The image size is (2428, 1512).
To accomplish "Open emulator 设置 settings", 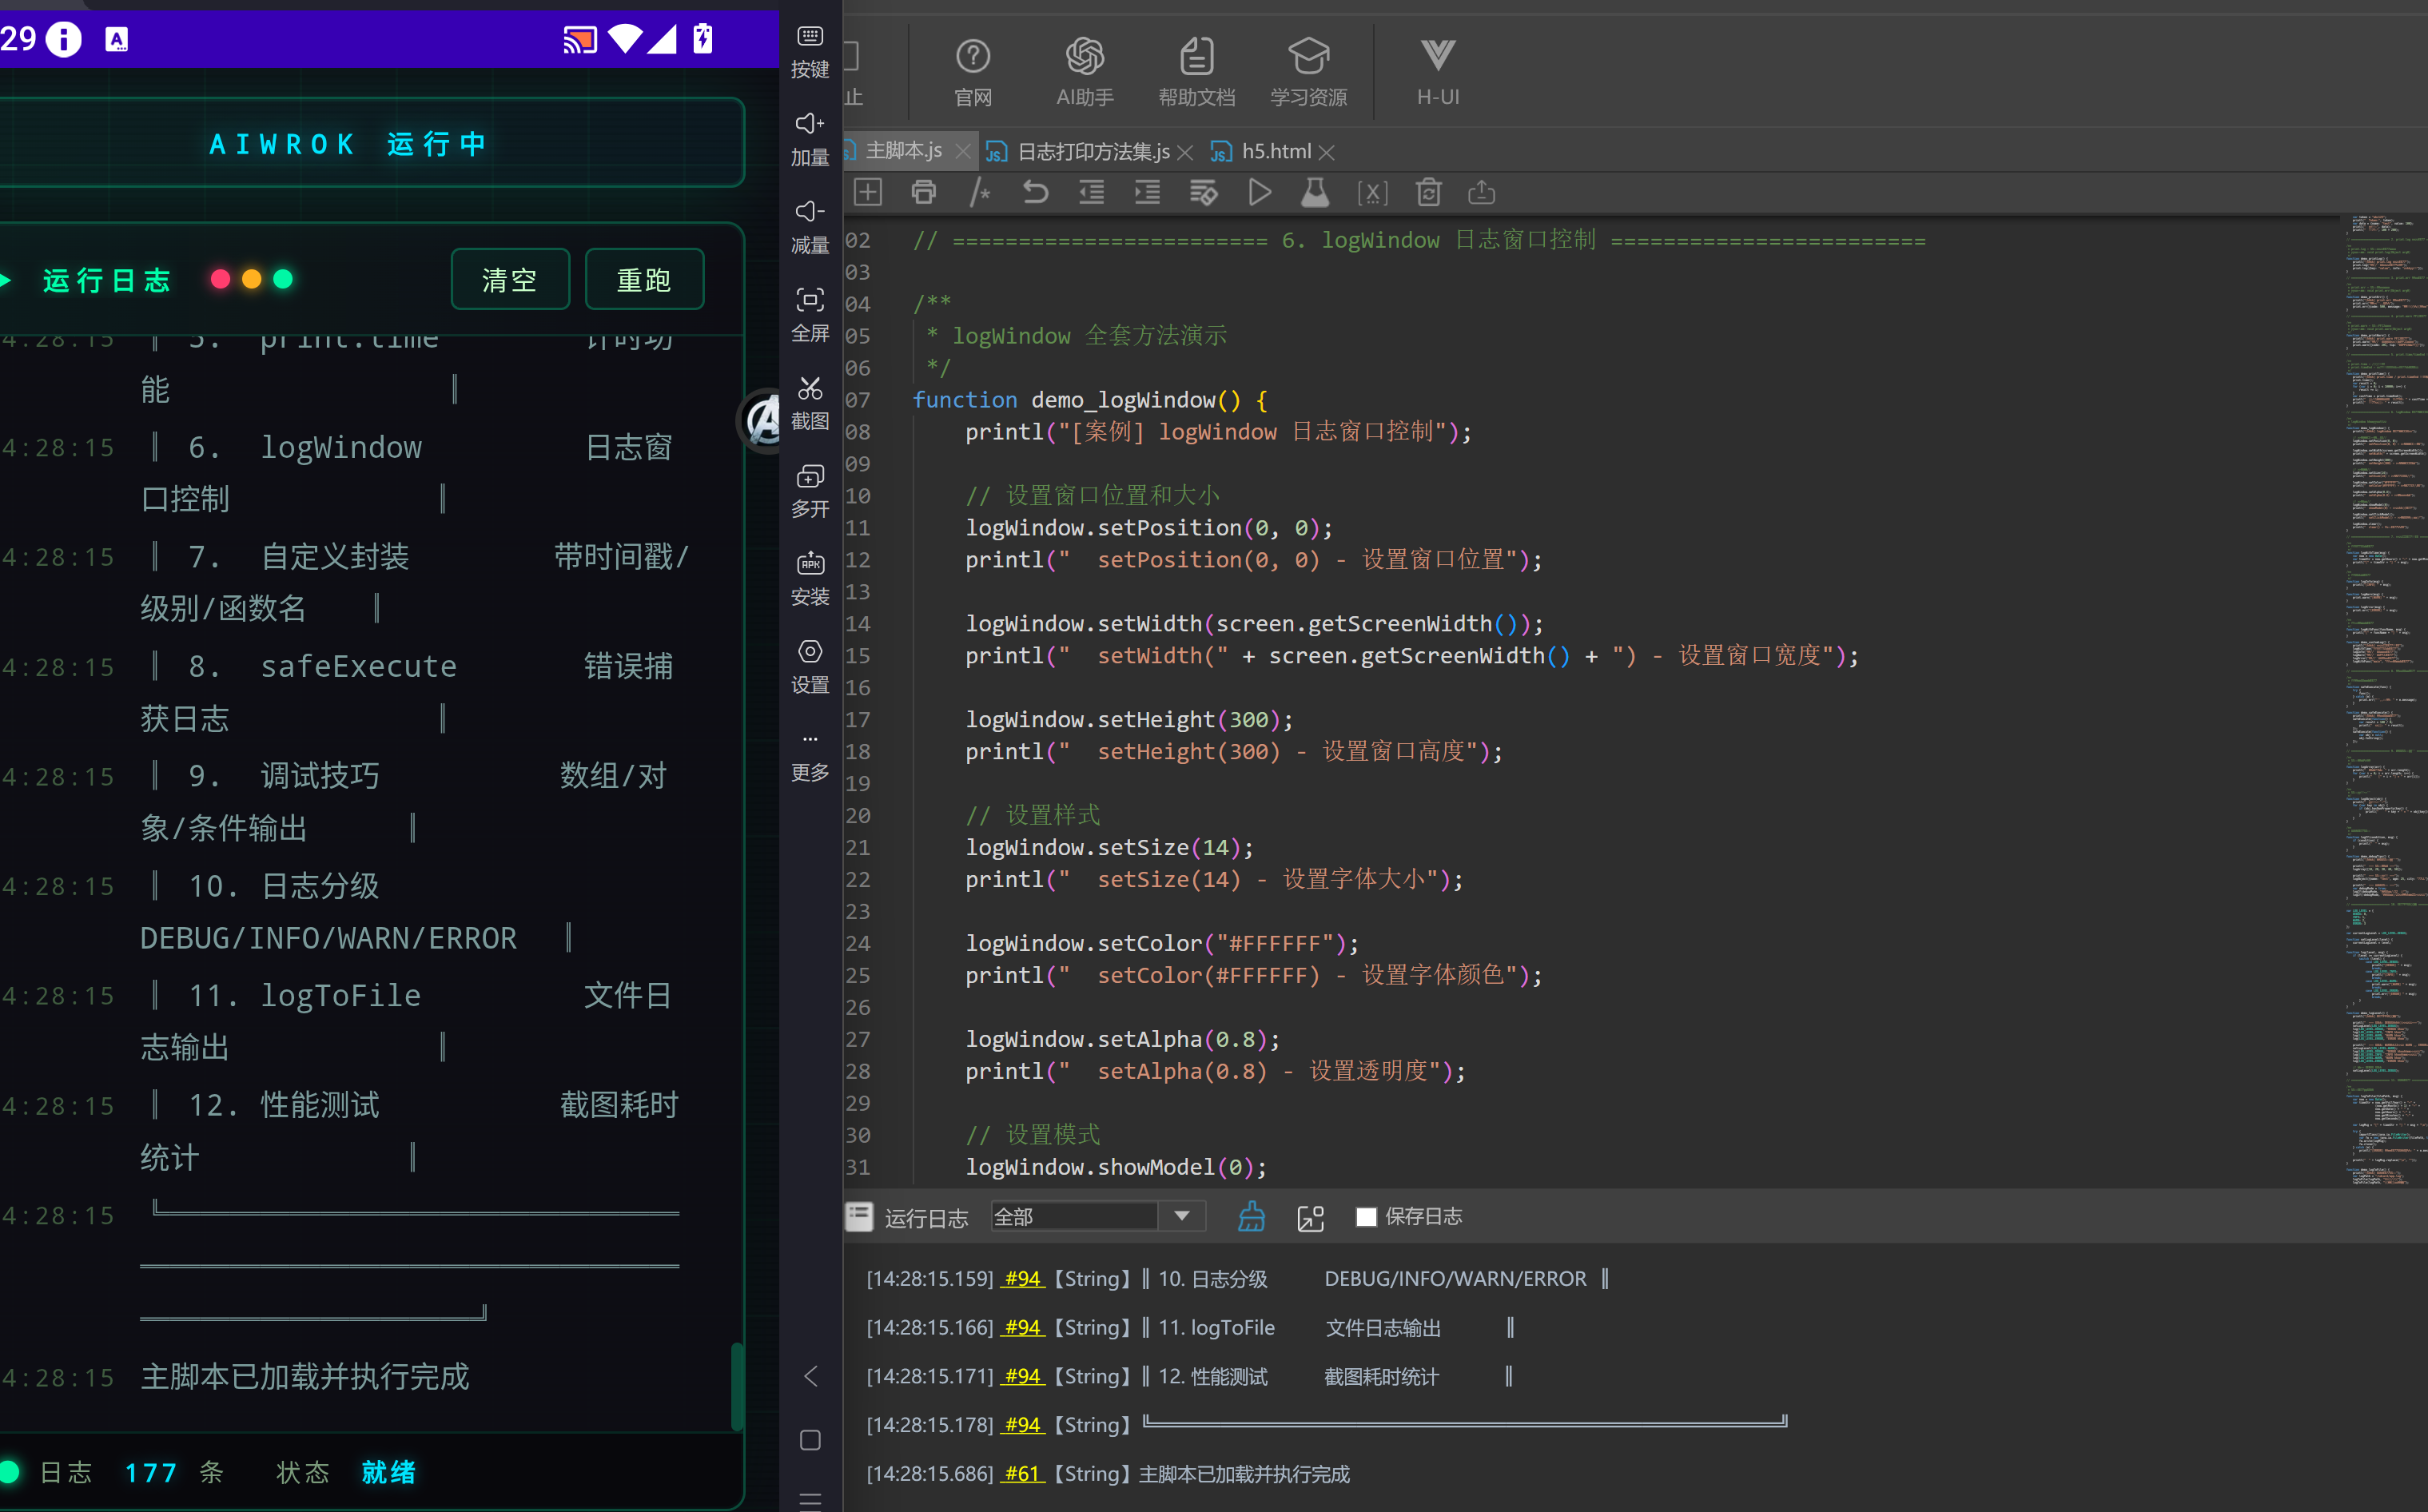I will [809, 667].
